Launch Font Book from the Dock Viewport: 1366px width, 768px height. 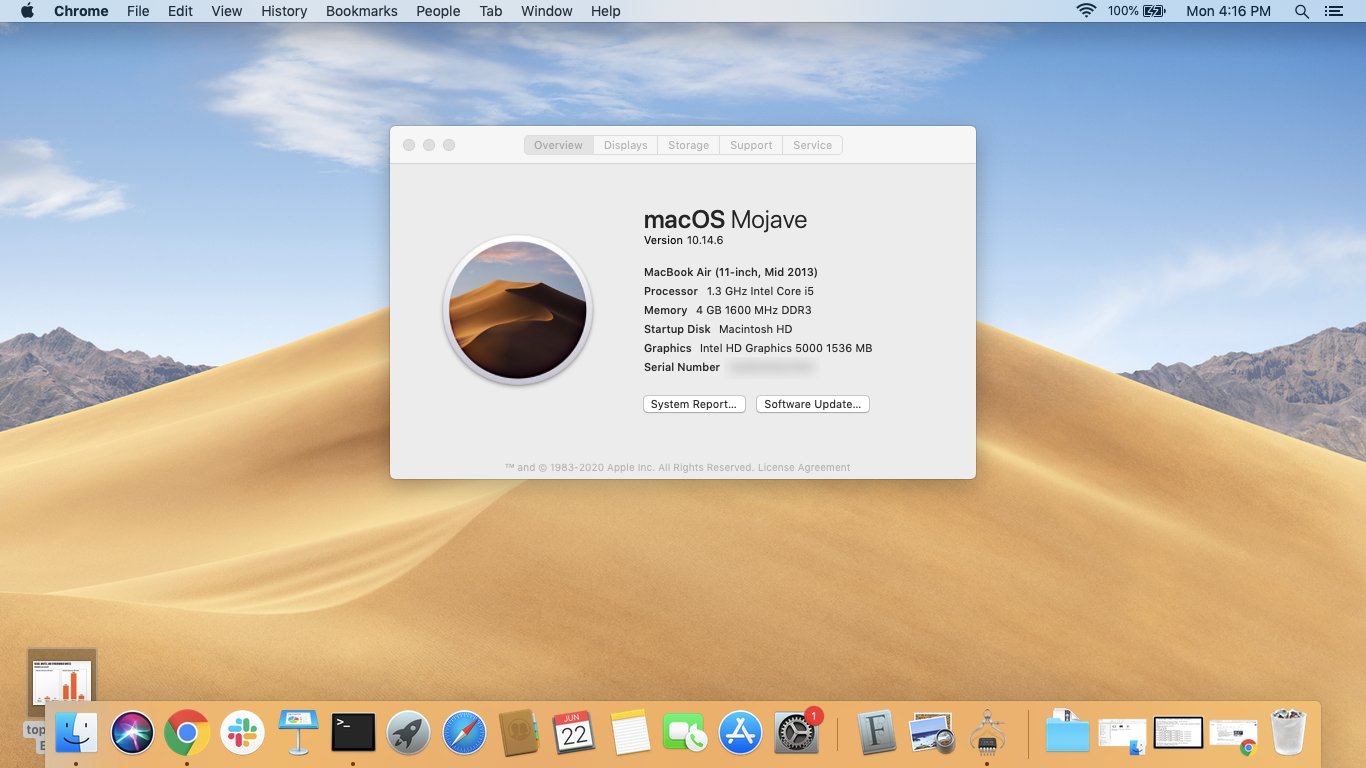click(x=877, y=733)
